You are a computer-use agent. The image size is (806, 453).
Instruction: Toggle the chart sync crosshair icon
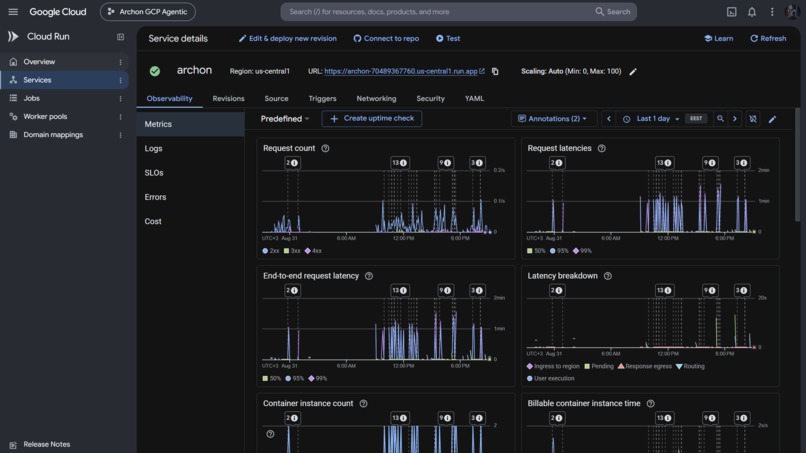coord(753,119)
